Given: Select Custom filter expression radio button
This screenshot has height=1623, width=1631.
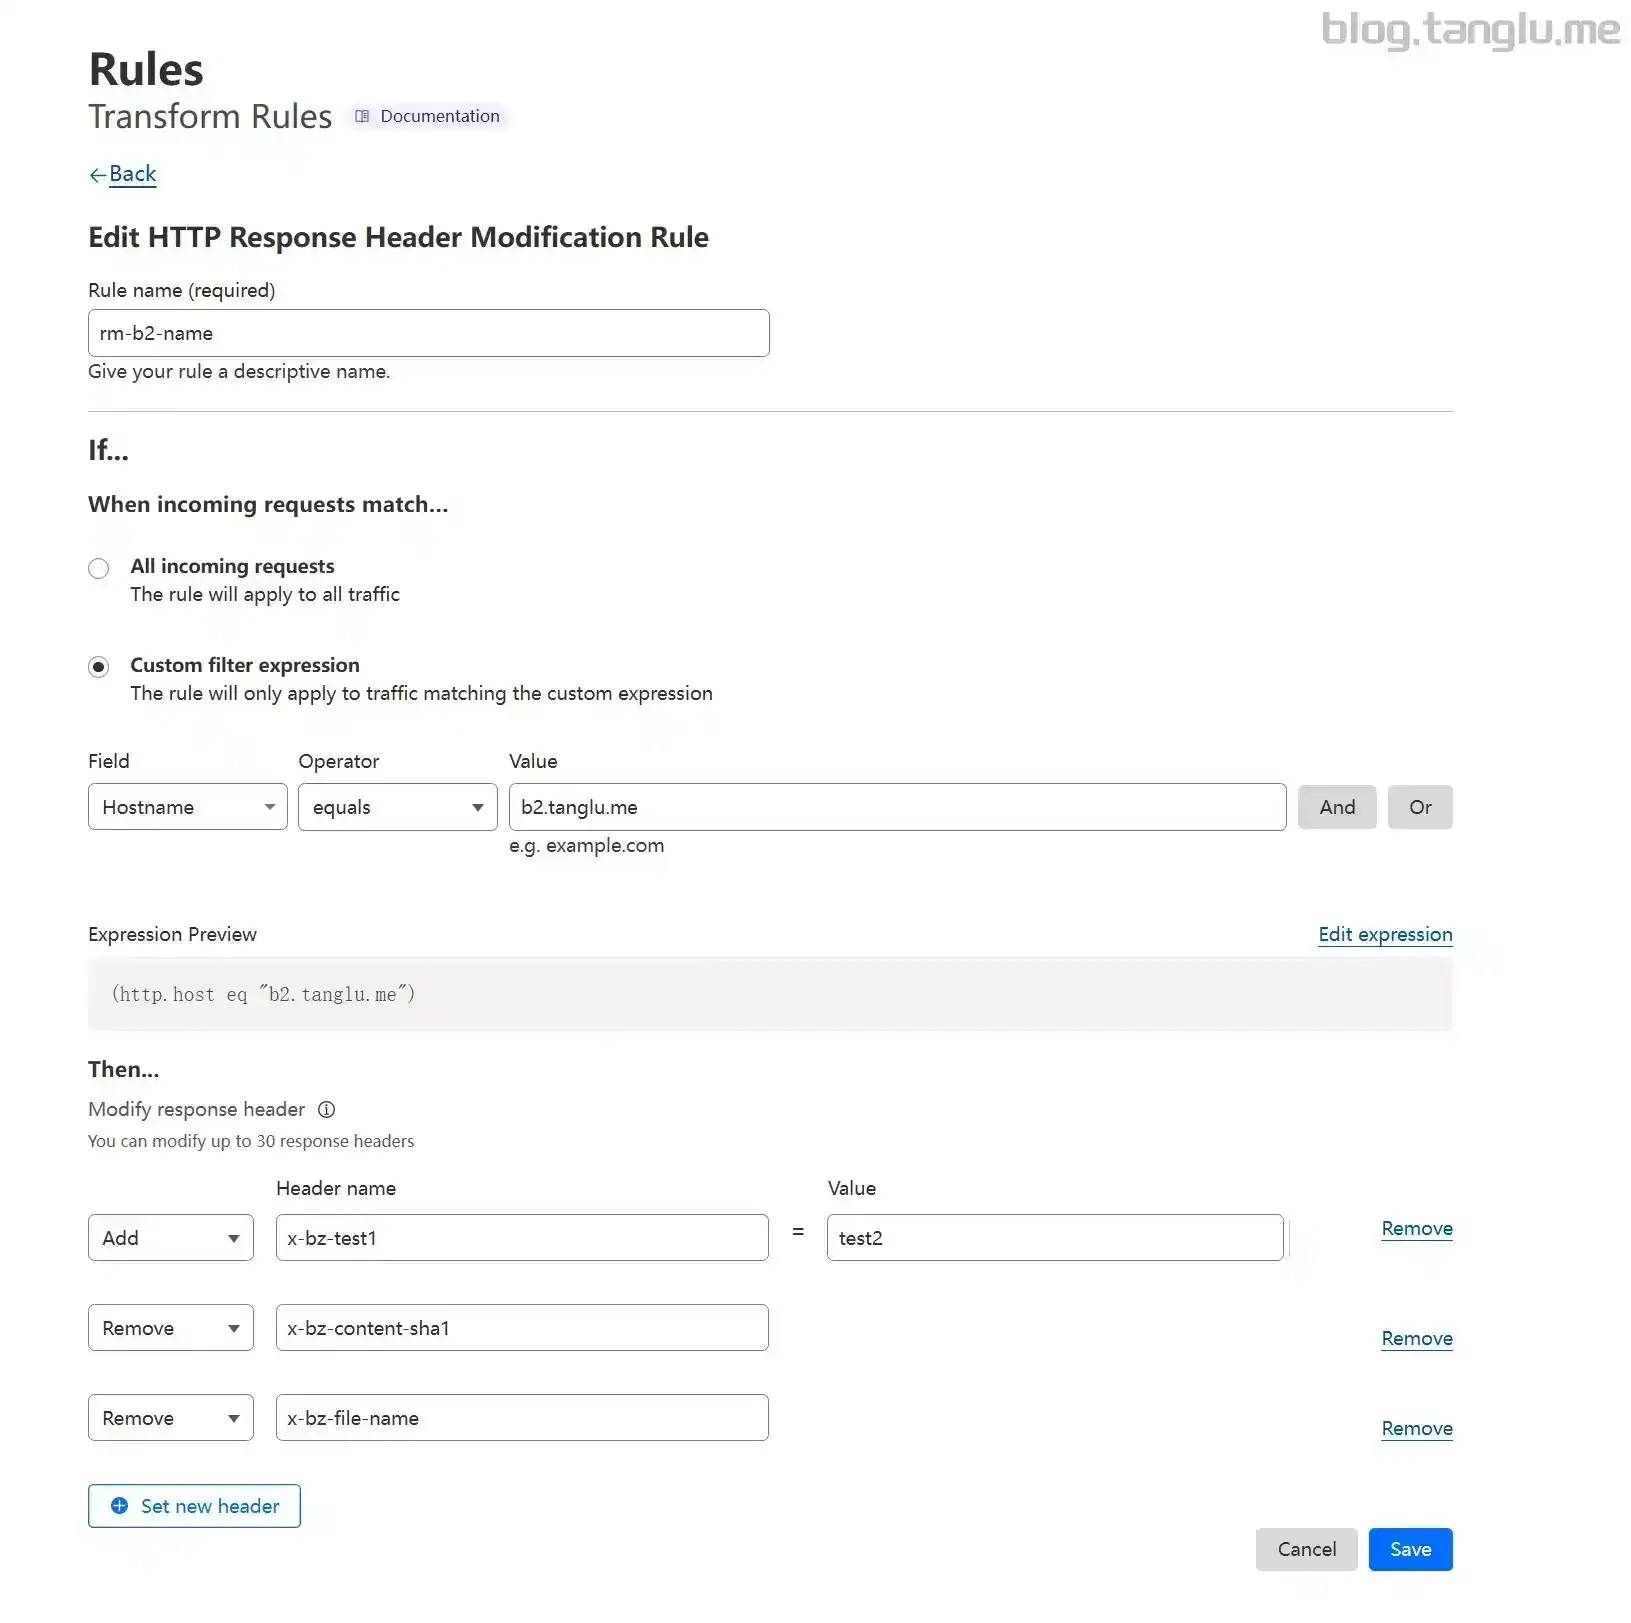Looking at the screenshot, I should [98, 667].
